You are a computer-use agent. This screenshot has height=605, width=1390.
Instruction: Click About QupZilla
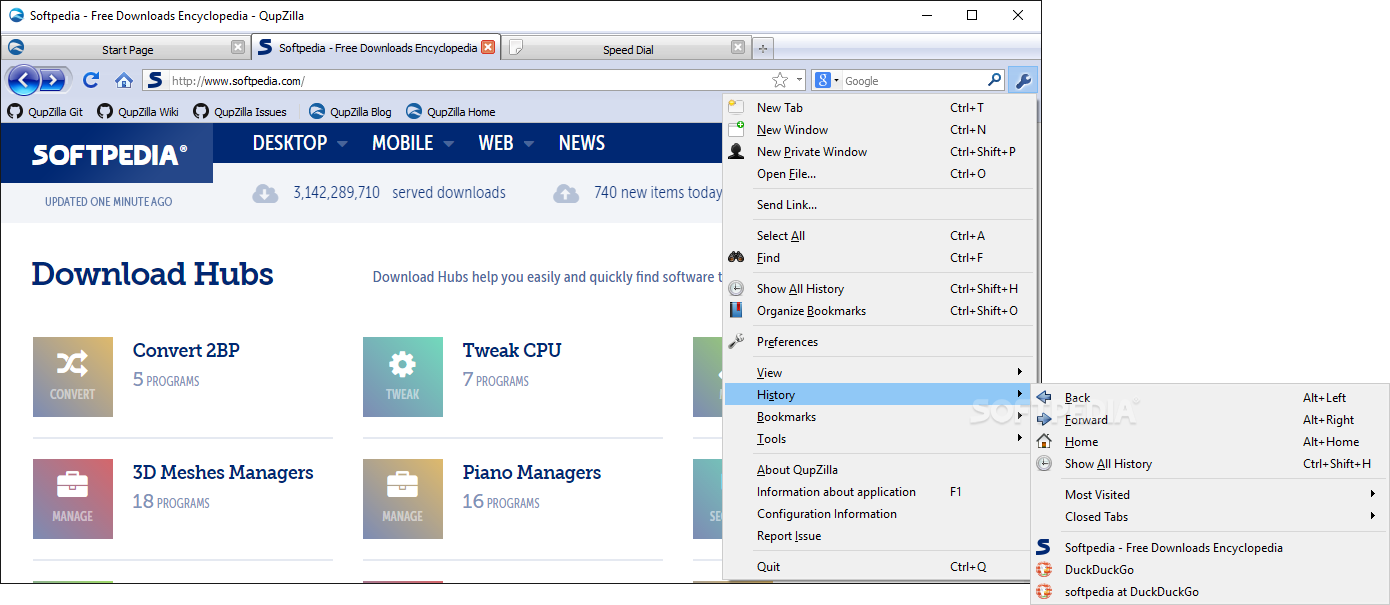click(x=879, y=470)
